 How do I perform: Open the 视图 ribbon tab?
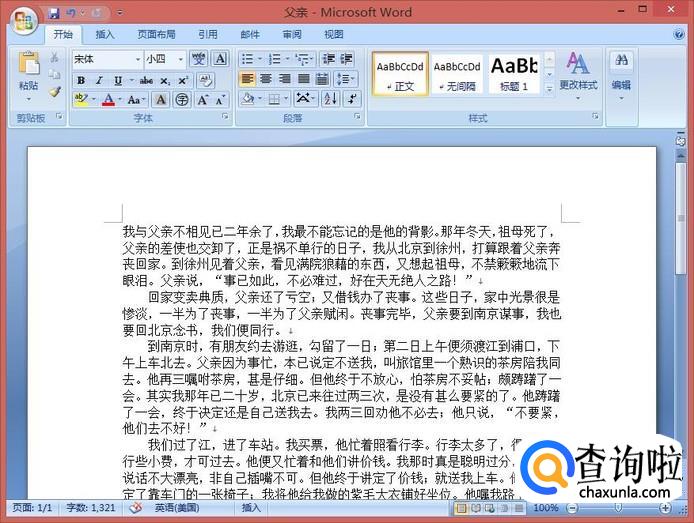click(334, 34)
